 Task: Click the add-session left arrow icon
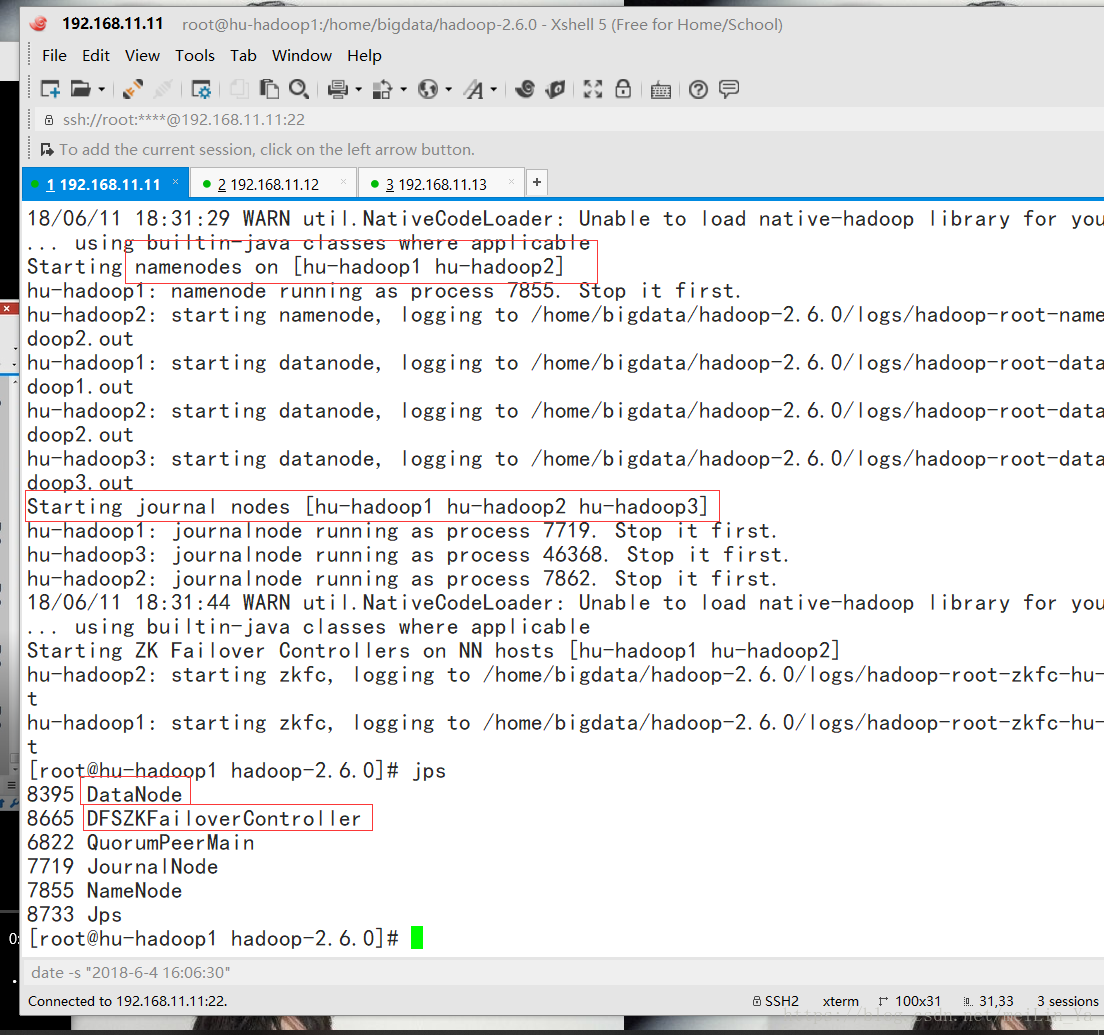[x=46, y=149]
